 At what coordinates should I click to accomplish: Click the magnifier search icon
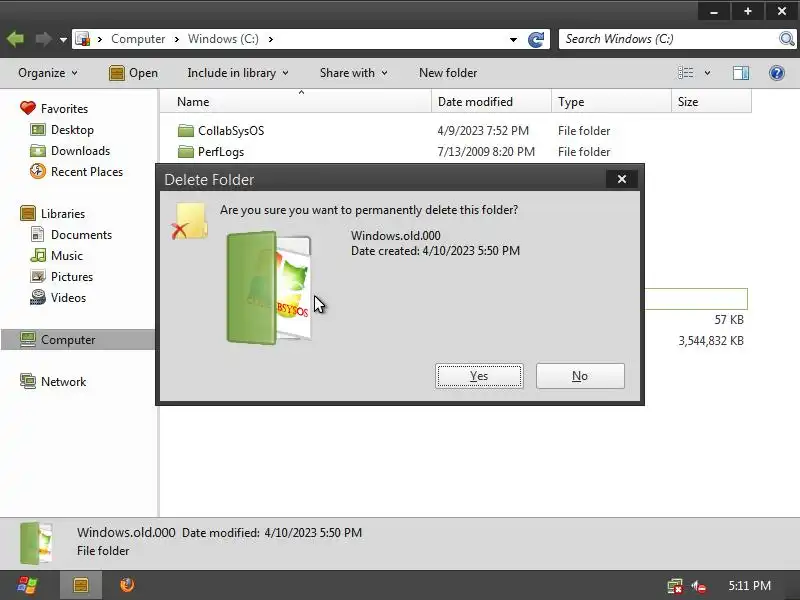(x=787, y=39)
